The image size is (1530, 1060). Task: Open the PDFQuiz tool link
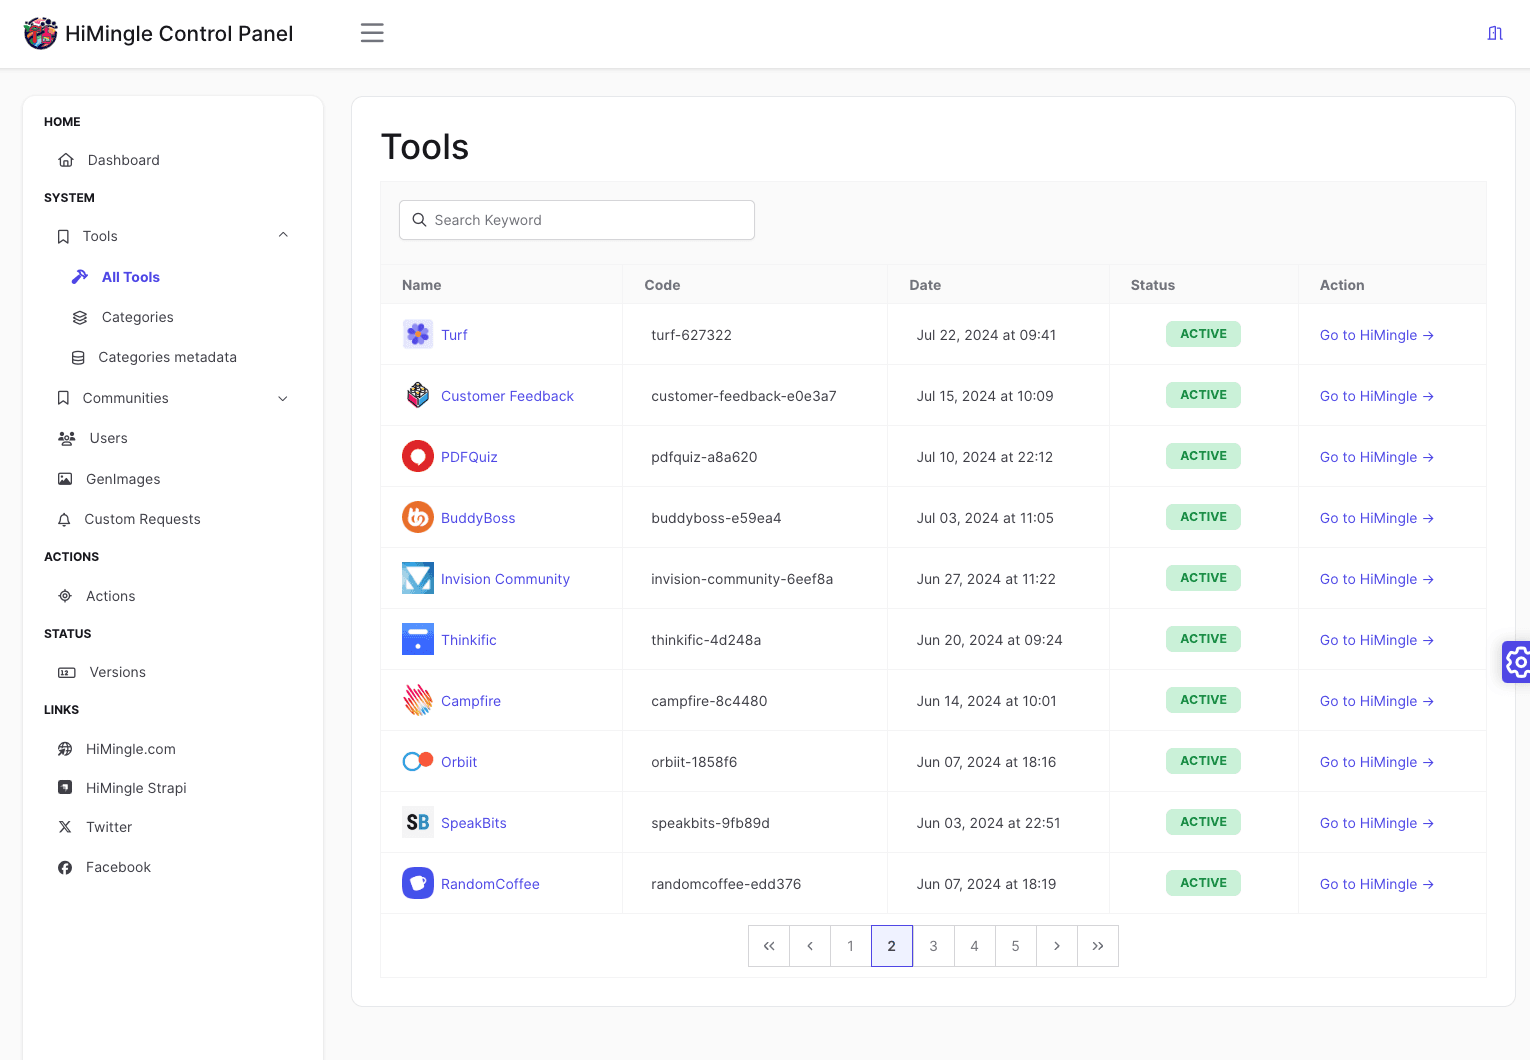click(x=469, y=457)
